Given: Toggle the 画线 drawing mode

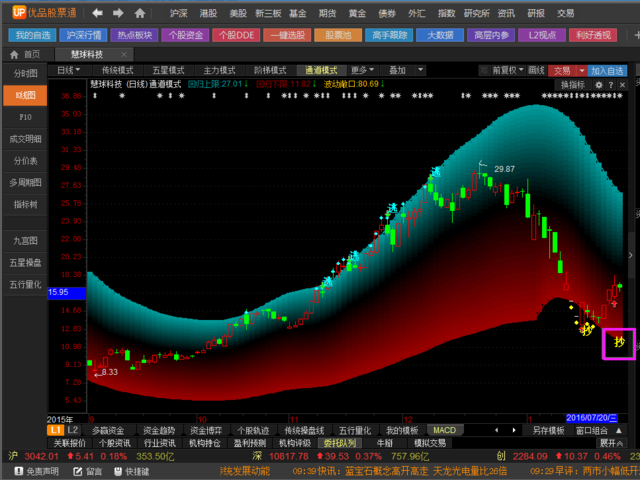Looking at the screenshot, I should (536, 71).
